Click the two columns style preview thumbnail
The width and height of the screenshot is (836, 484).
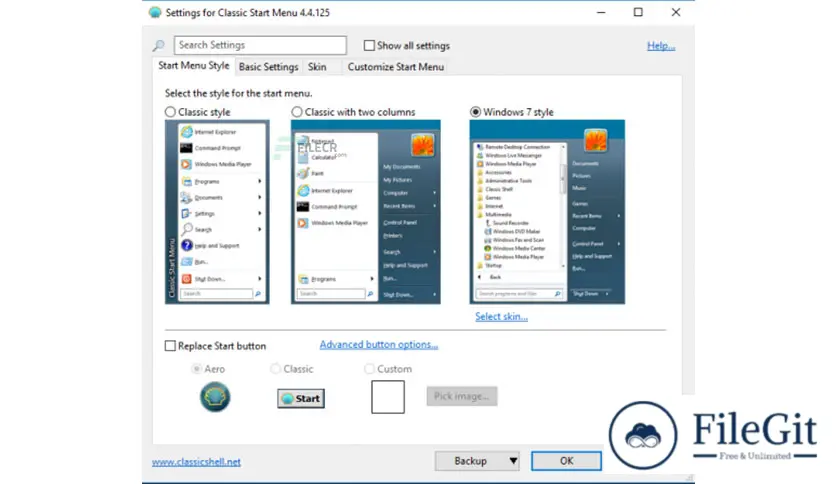point(366,212)
